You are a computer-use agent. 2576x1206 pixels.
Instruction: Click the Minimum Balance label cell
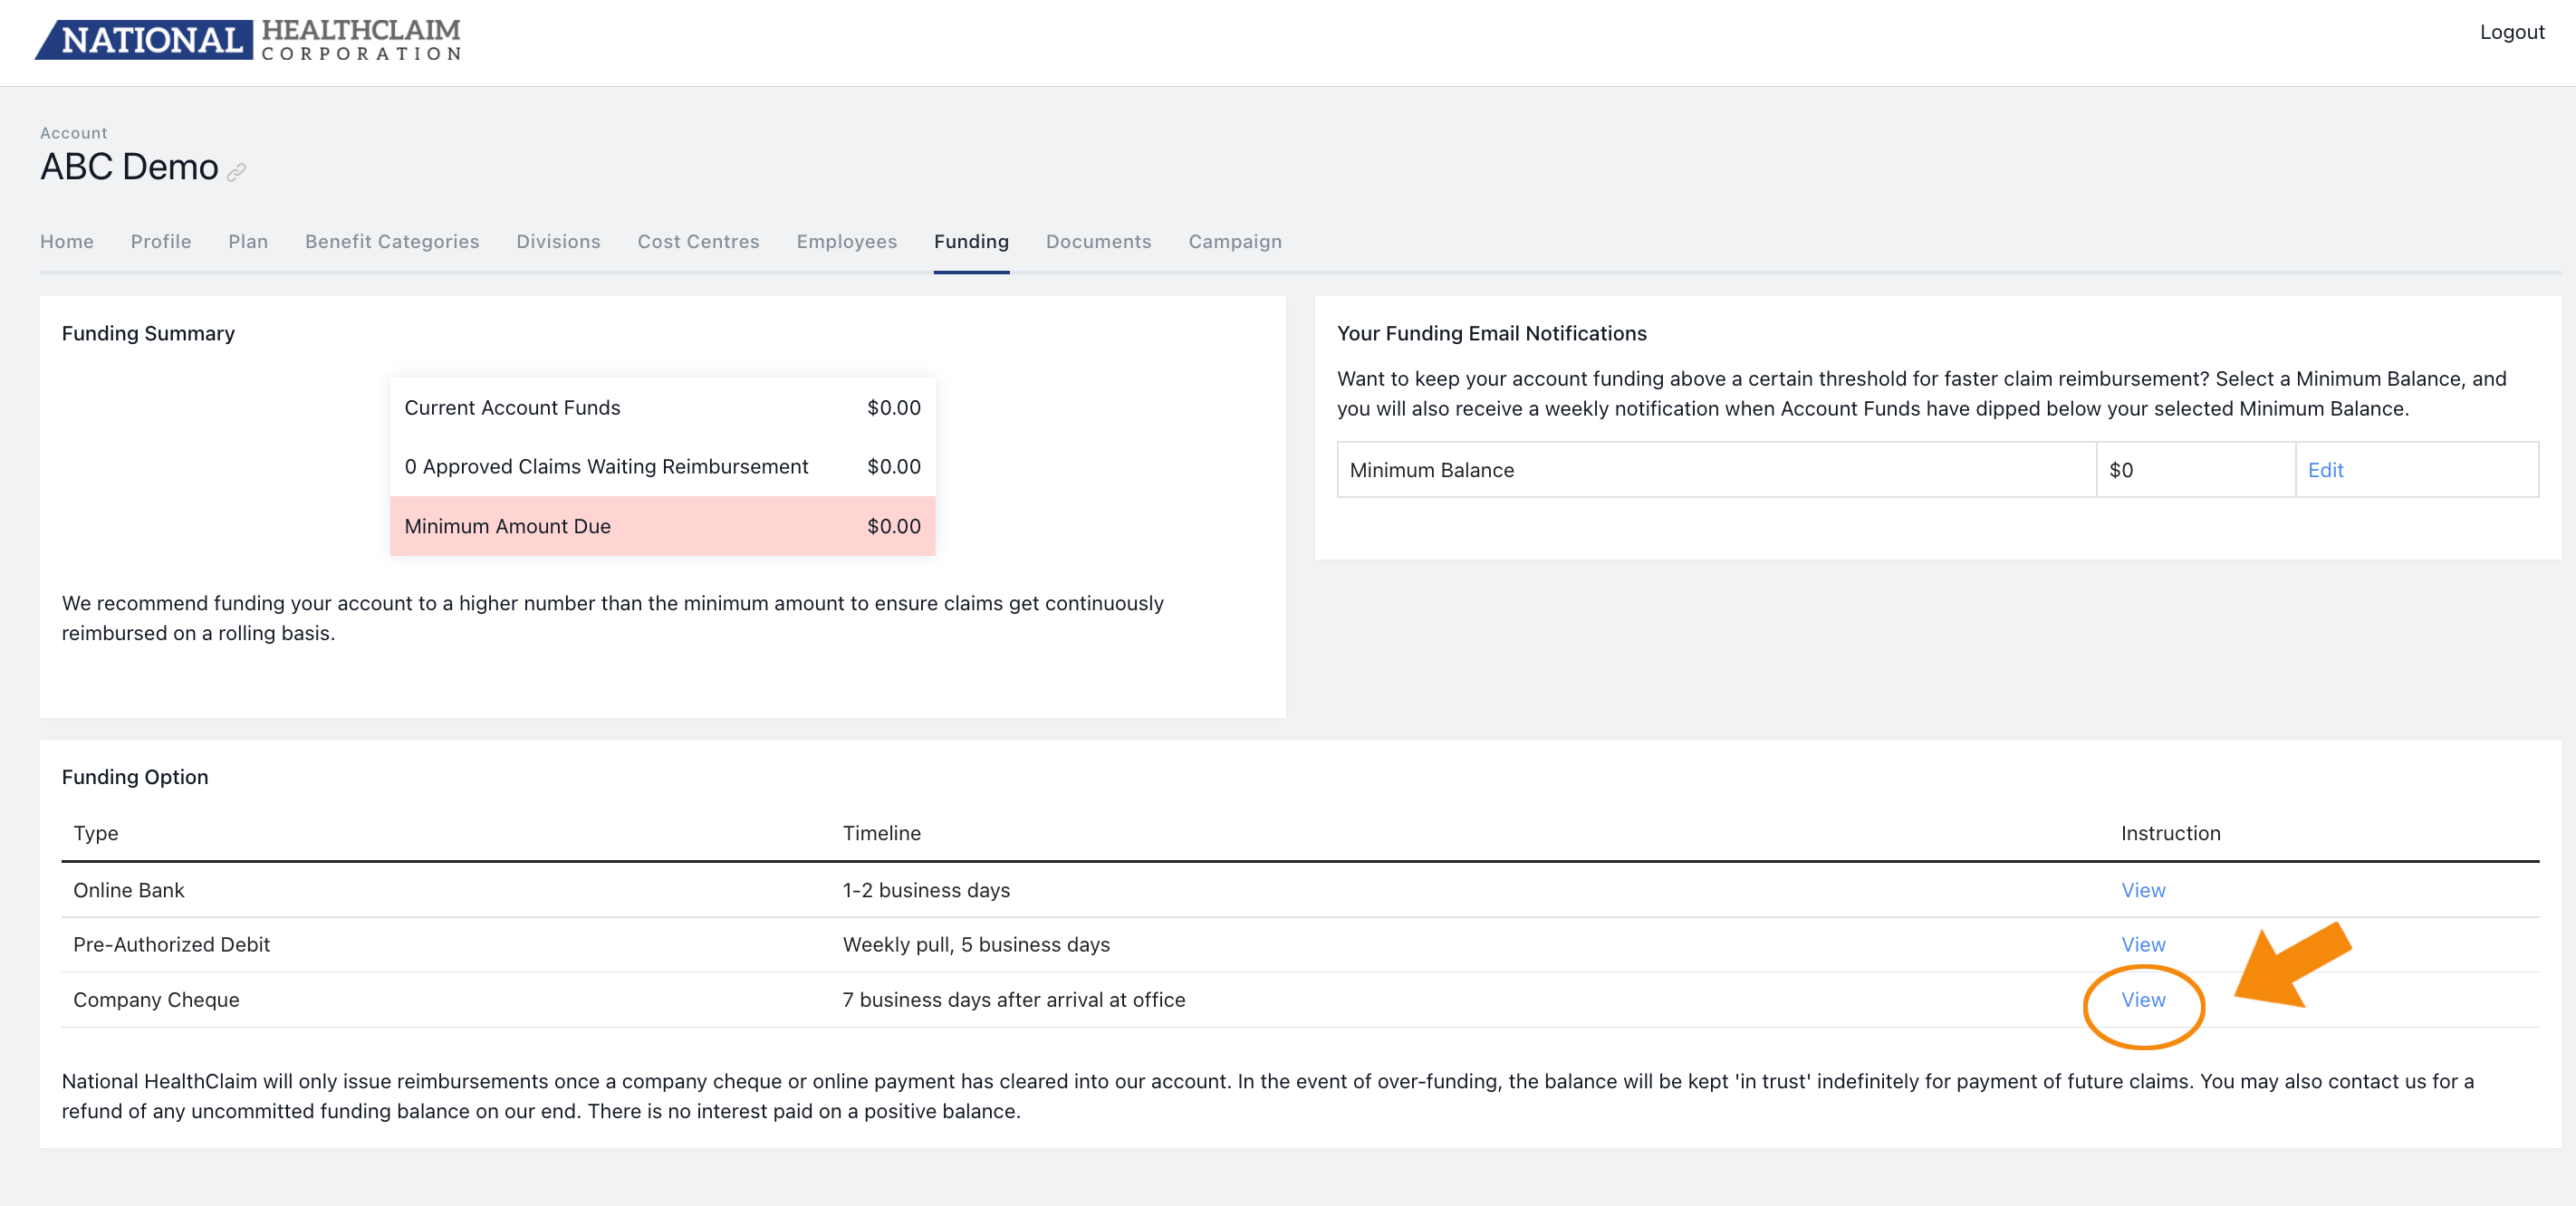tap(1716, 470)
